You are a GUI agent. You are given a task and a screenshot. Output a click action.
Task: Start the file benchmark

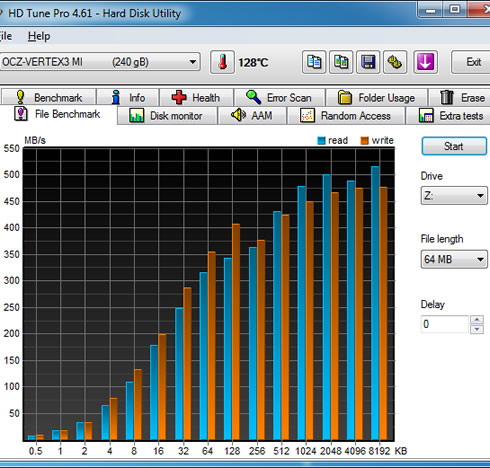[x=454, y=146]
